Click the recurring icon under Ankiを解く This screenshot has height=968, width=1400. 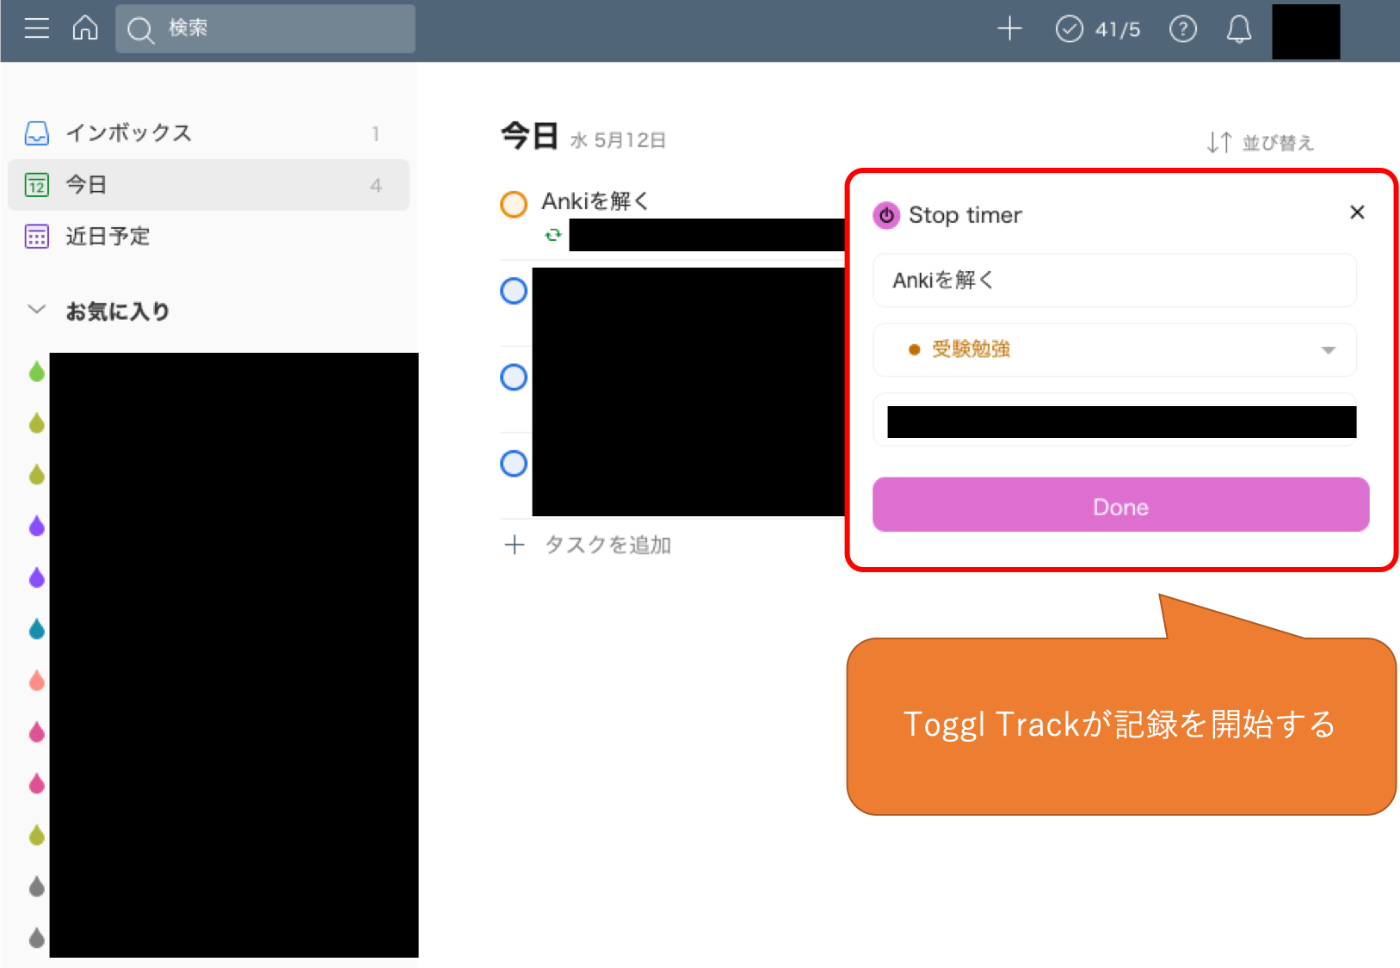553,235
